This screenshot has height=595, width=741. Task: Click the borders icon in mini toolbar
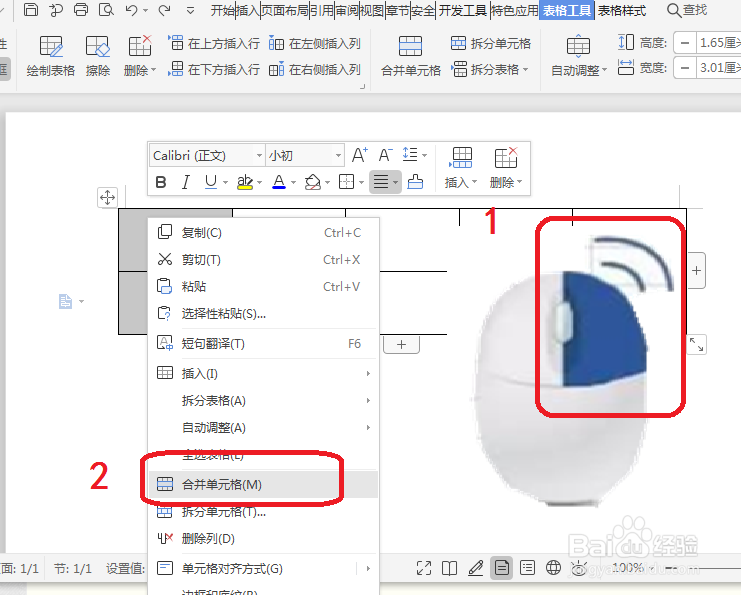click(346, 182)
